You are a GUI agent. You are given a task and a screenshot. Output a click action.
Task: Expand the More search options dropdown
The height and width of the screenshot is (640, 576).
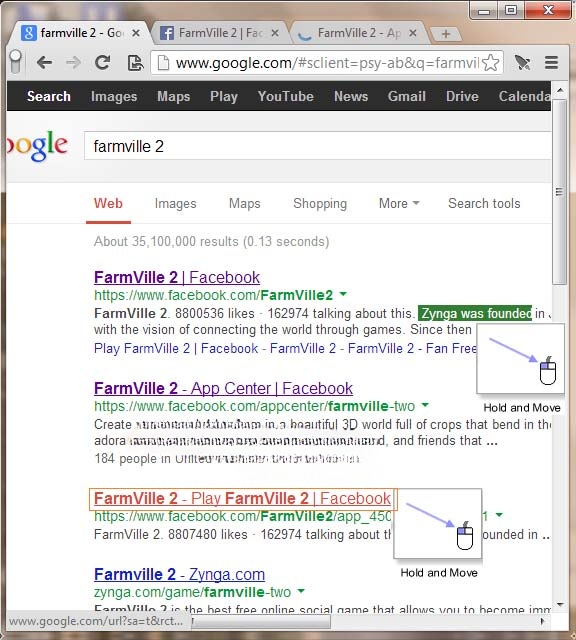click(x=399, y=203)
